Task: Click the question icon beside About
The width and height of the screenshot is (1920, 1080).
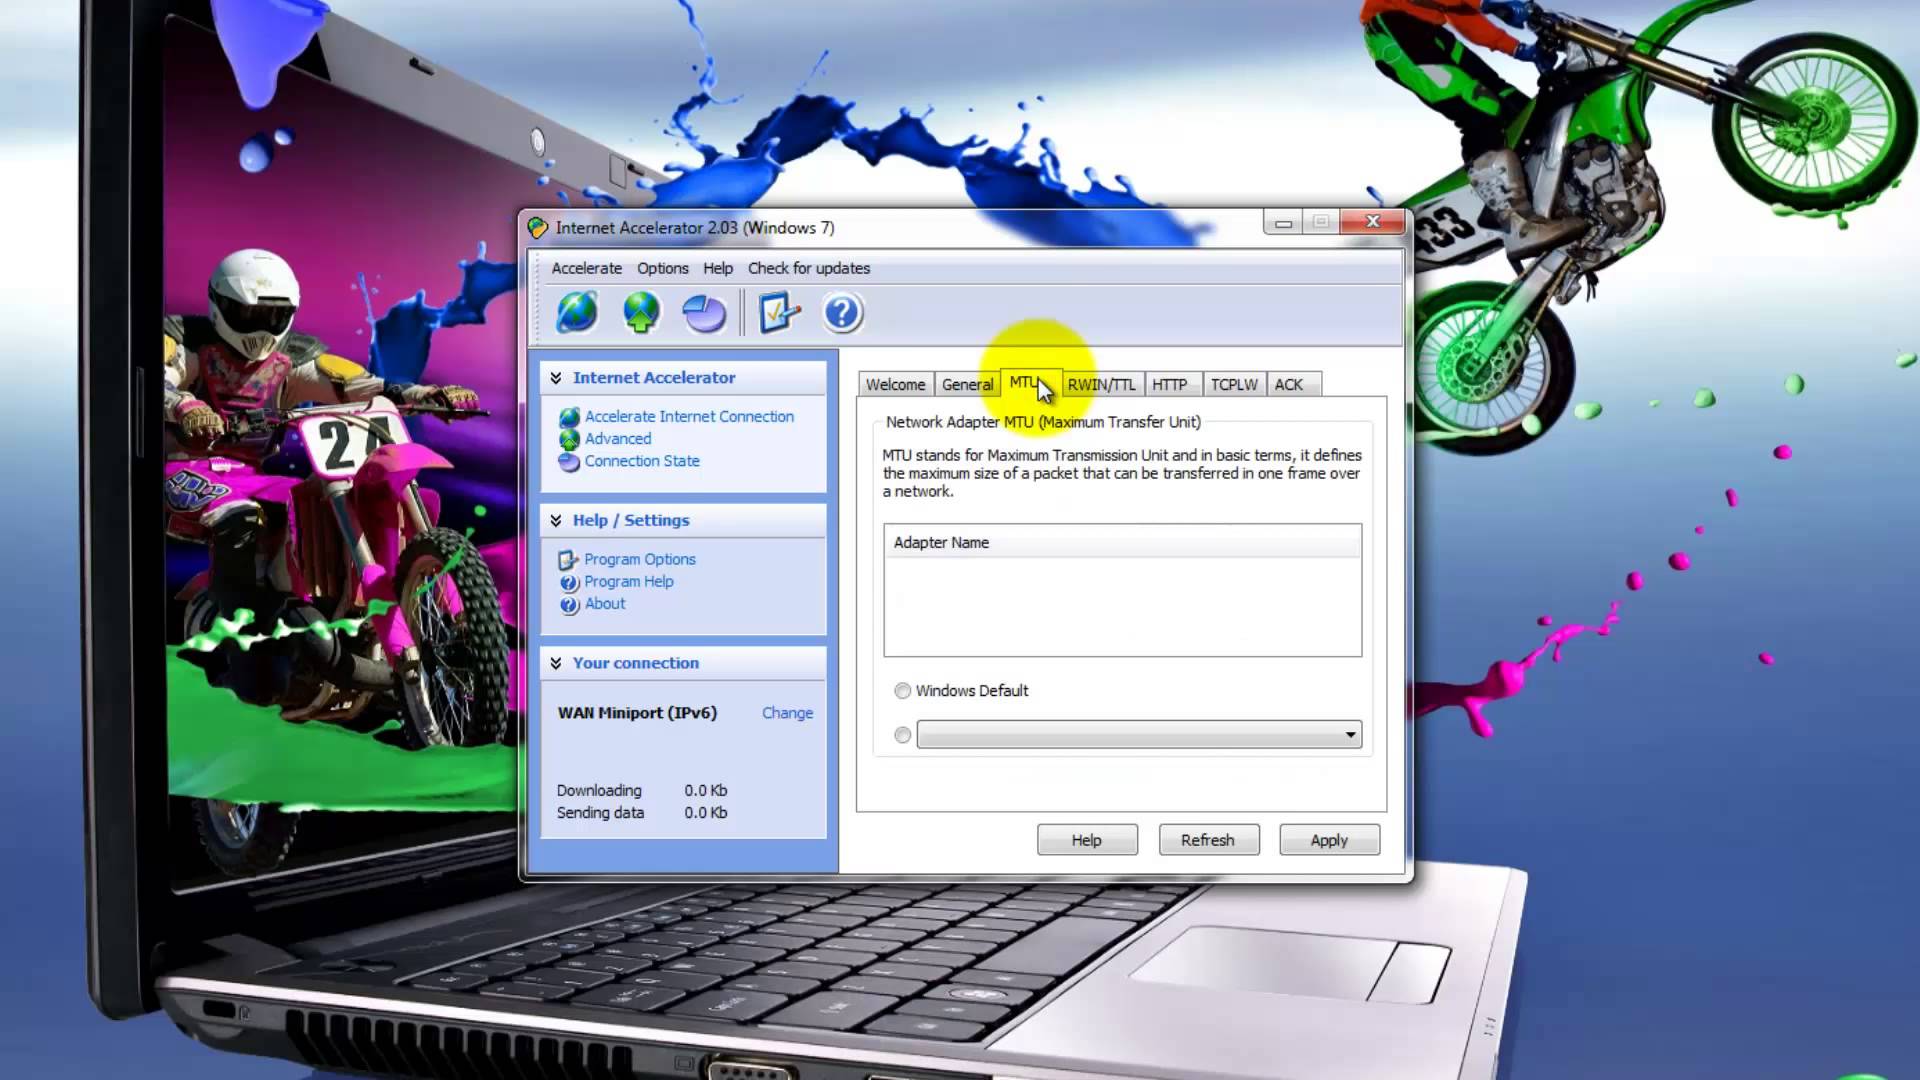Action: point(569,604)
